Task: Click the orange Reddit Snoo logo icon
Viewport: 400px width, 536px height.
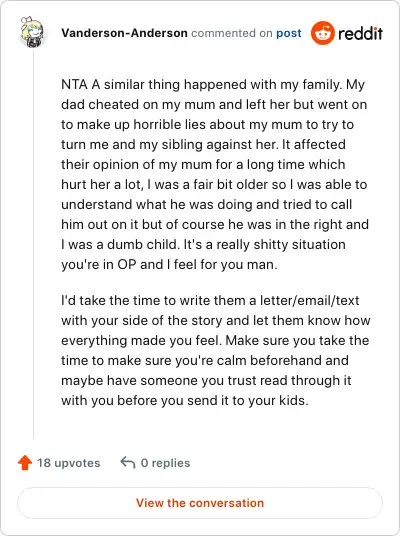Action: point(322,33)
